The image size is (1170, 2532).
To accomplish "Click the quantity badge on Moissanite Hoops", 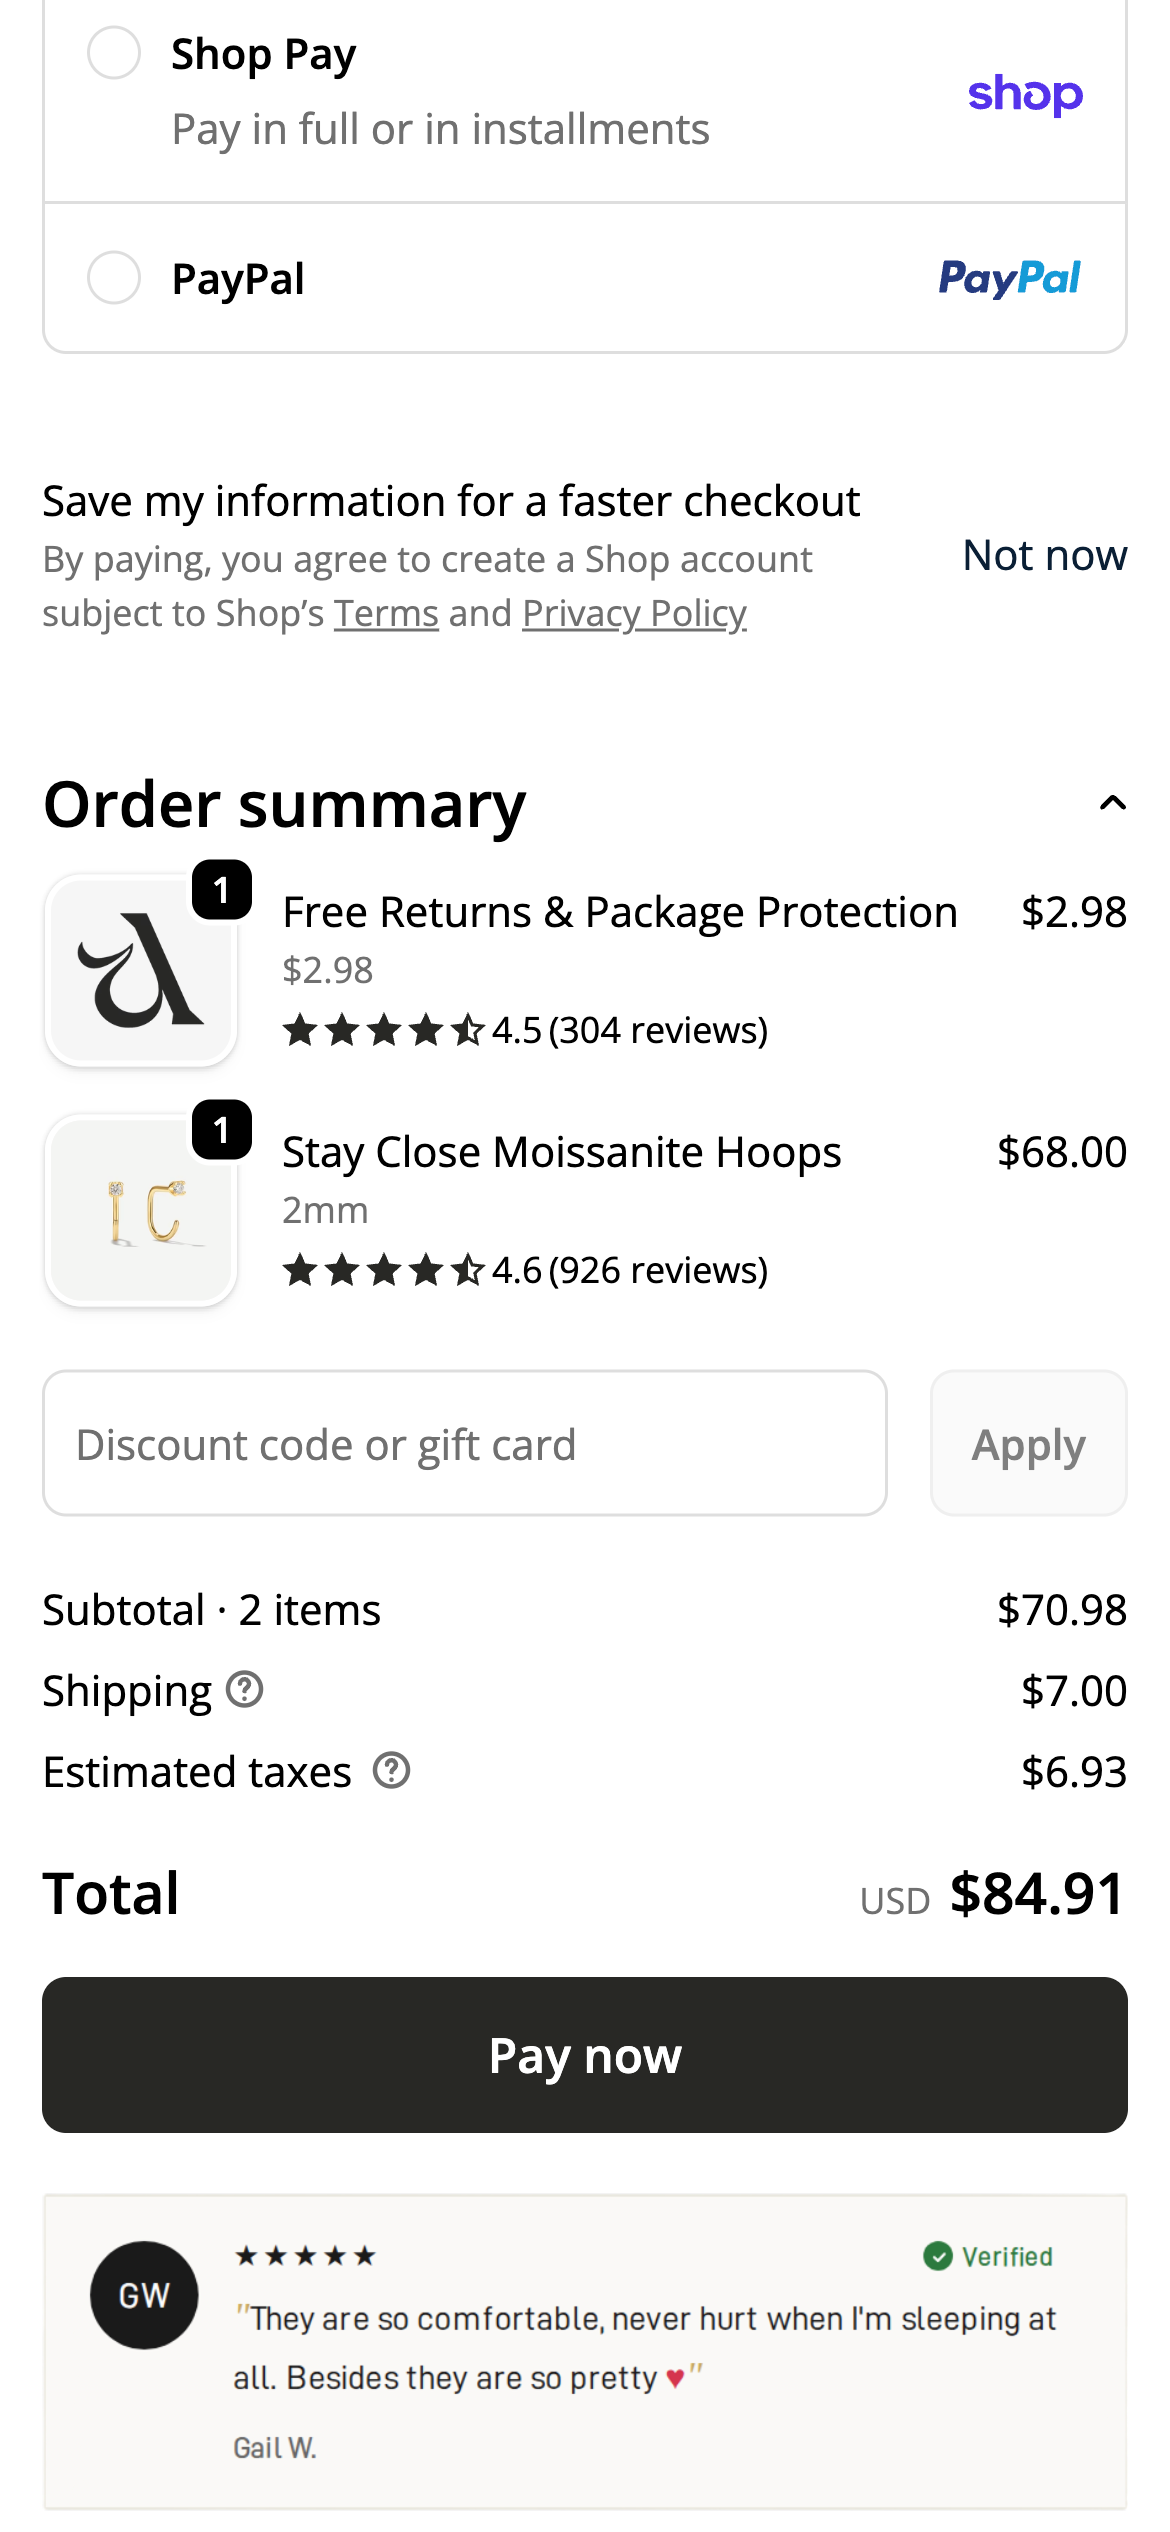I will [x=222, y=1129].
